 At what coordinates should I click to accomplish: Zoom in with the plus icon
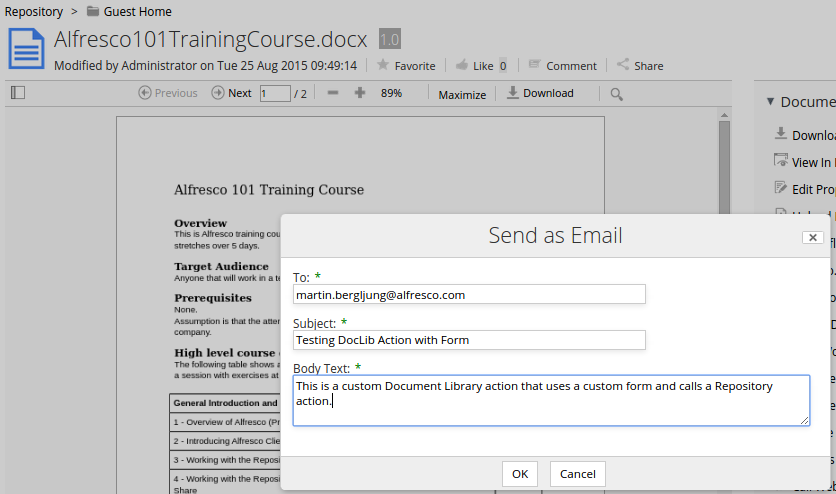click(x=360, y=93)
